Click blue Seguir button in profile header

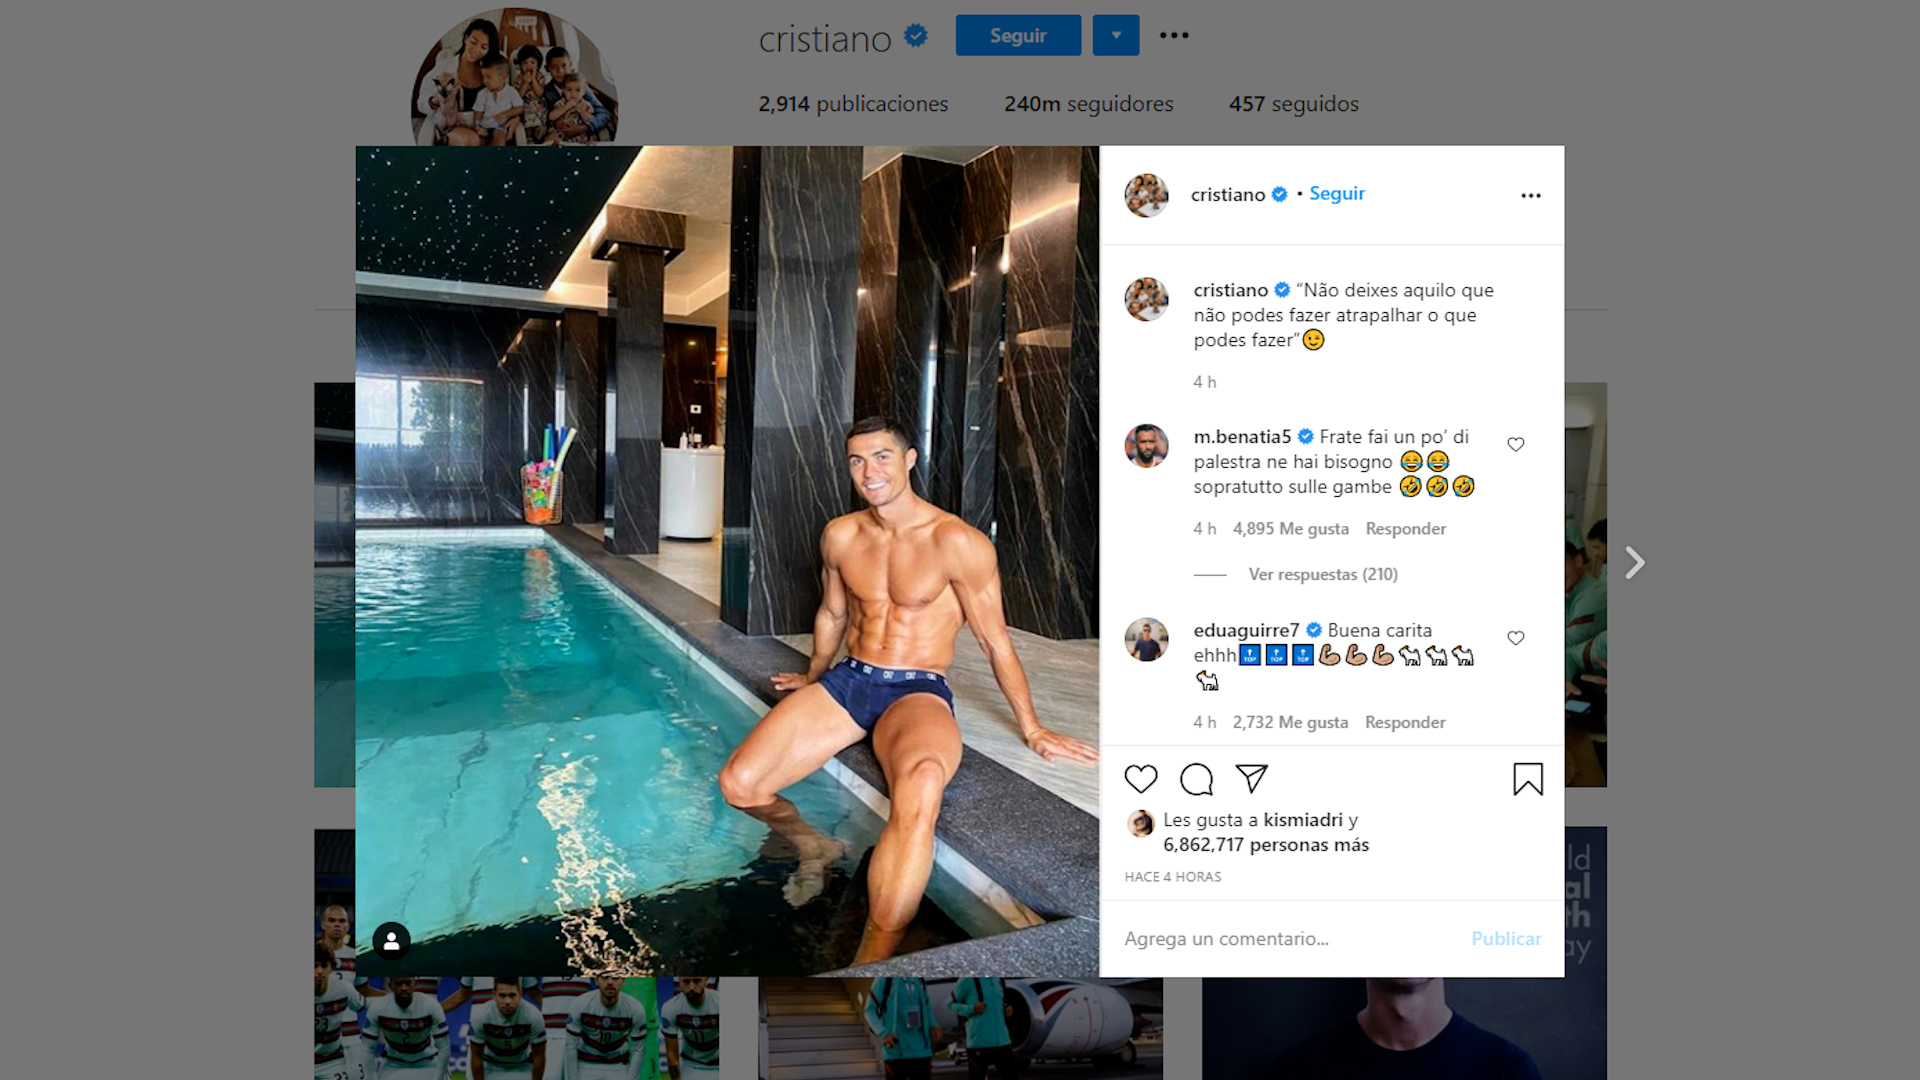pos(1018,35)
